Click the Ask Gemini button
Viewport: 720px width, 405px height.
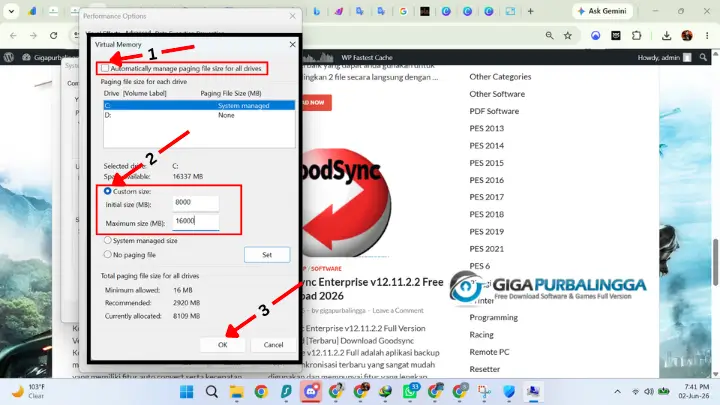(x=602, y=11)
